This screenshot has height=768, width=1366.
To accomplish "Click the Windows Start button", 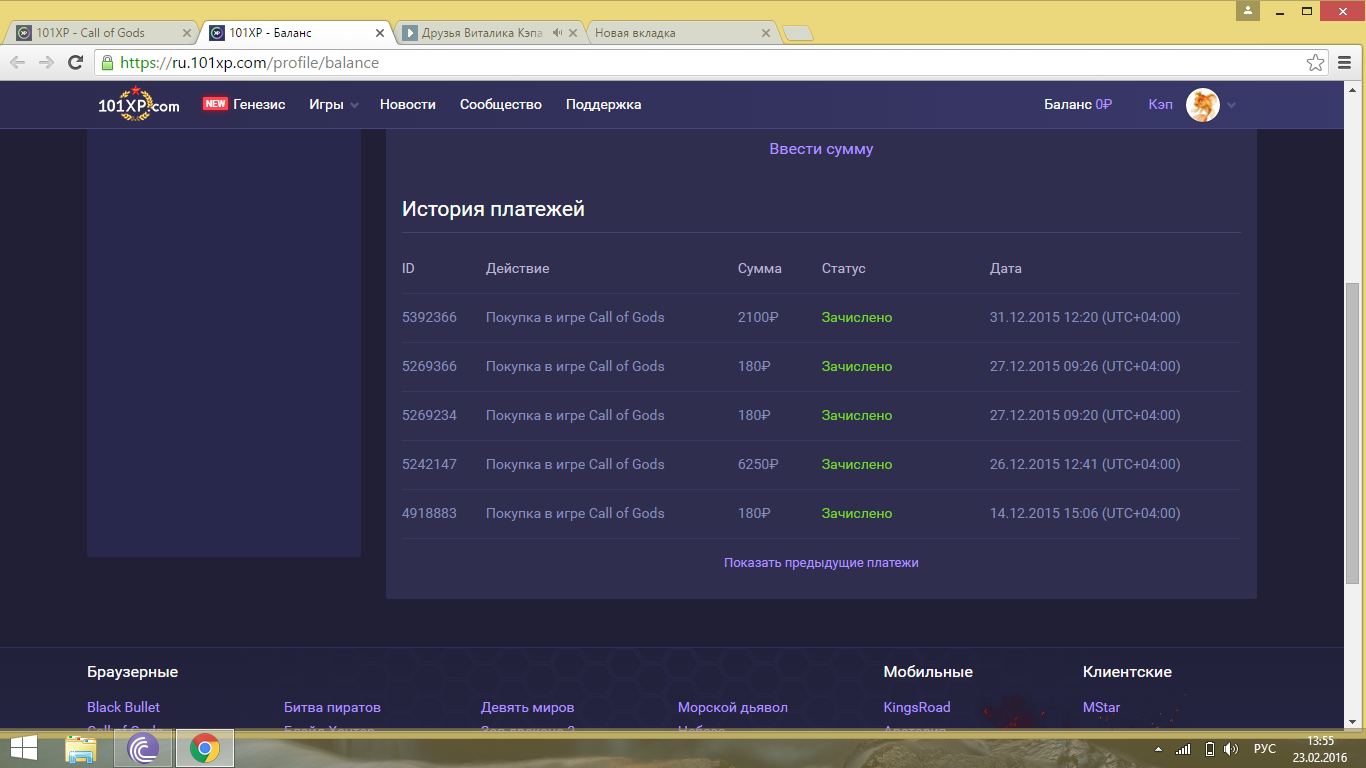I will [x=24, y=747].
